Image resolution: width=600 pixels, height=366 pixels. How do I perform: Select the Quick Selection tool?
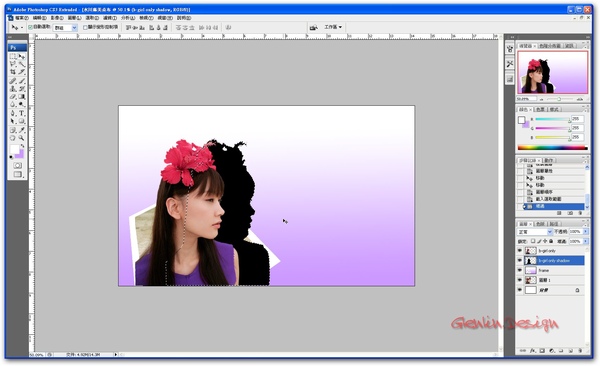tap(22, 64)
